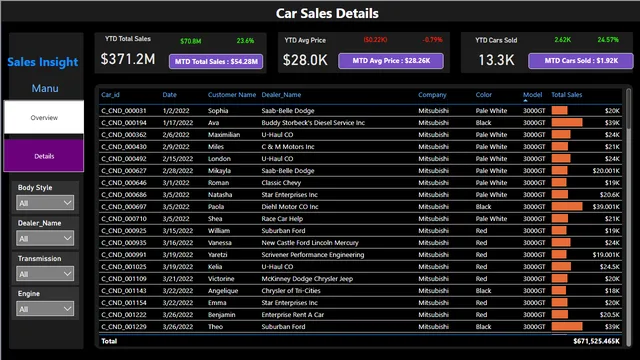Open the Dealer_Name filter dropdown
Viewport: 640px width, 360px height.
point(45,238)
